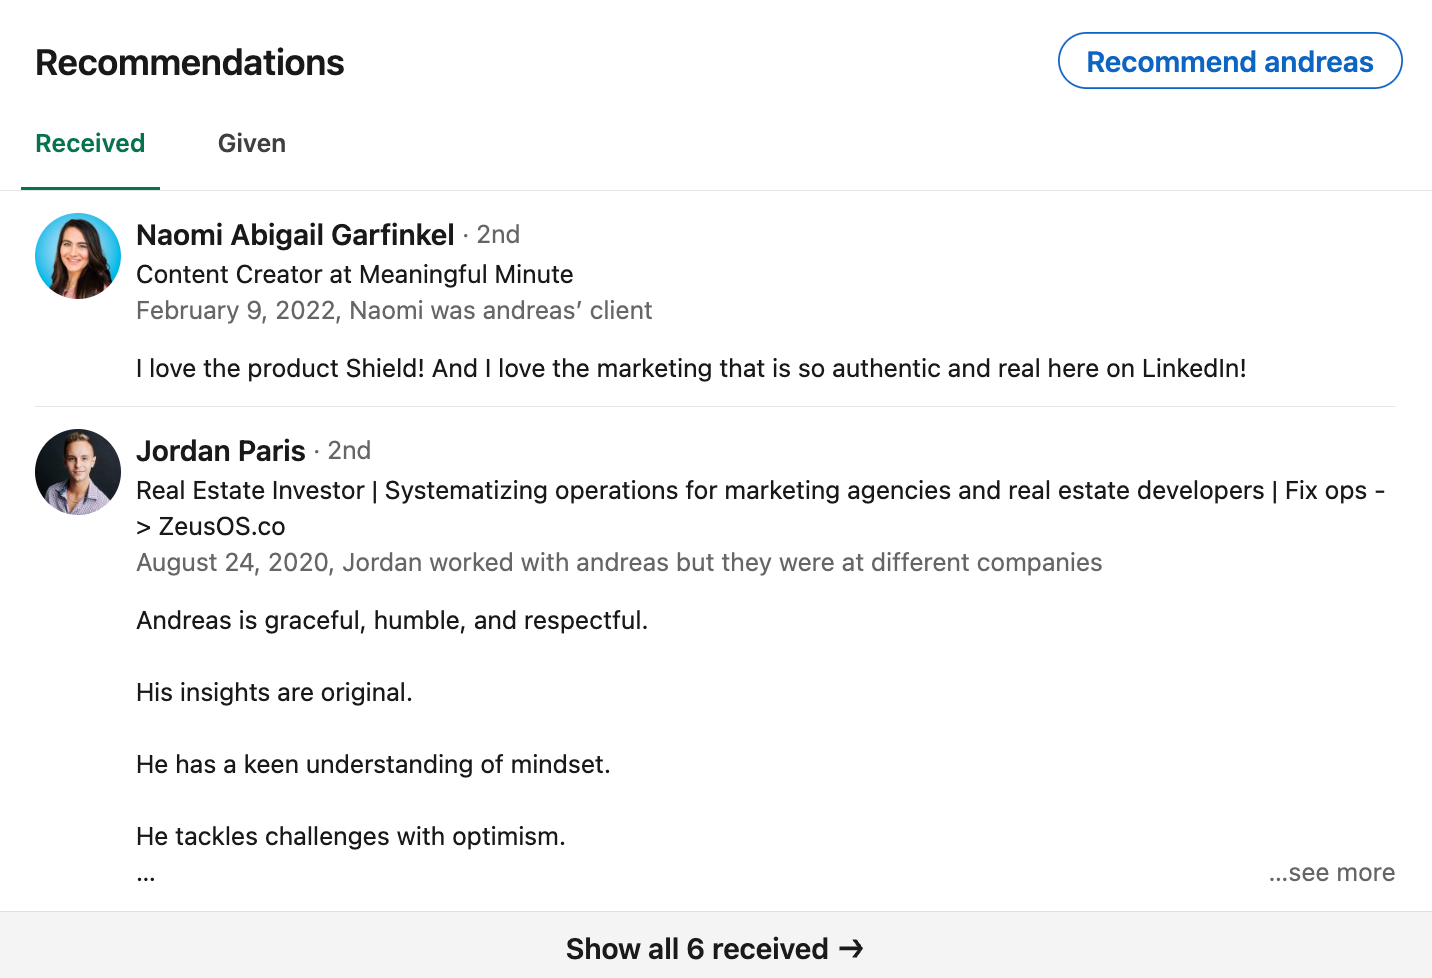Viewport: 1432px width, 978px height.
Task: Click Jordan Paris's profile picture
Action: (78, 472)
